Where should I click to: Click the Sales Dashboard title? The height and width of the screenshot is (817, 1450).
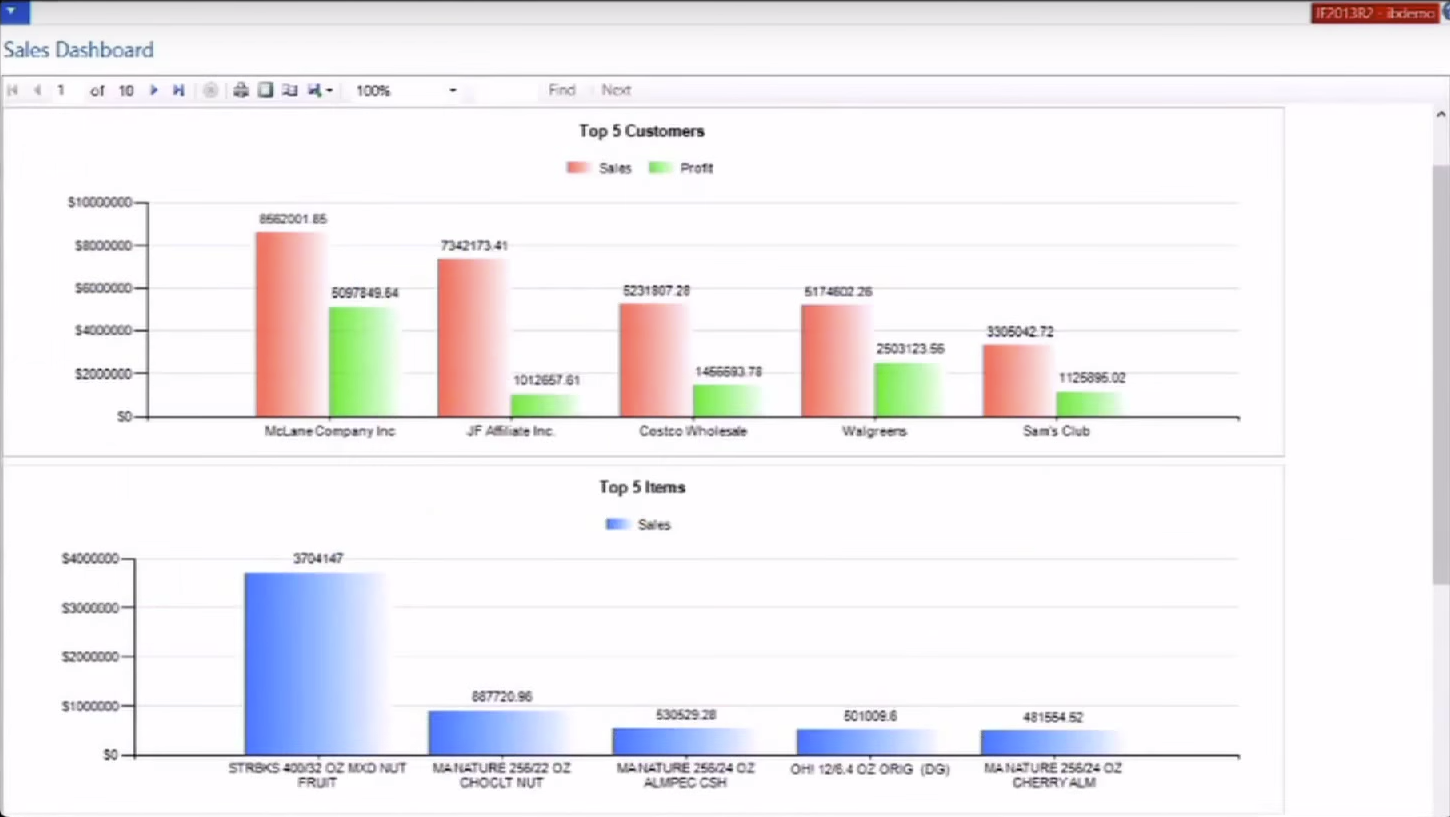[x=79, y=50]
